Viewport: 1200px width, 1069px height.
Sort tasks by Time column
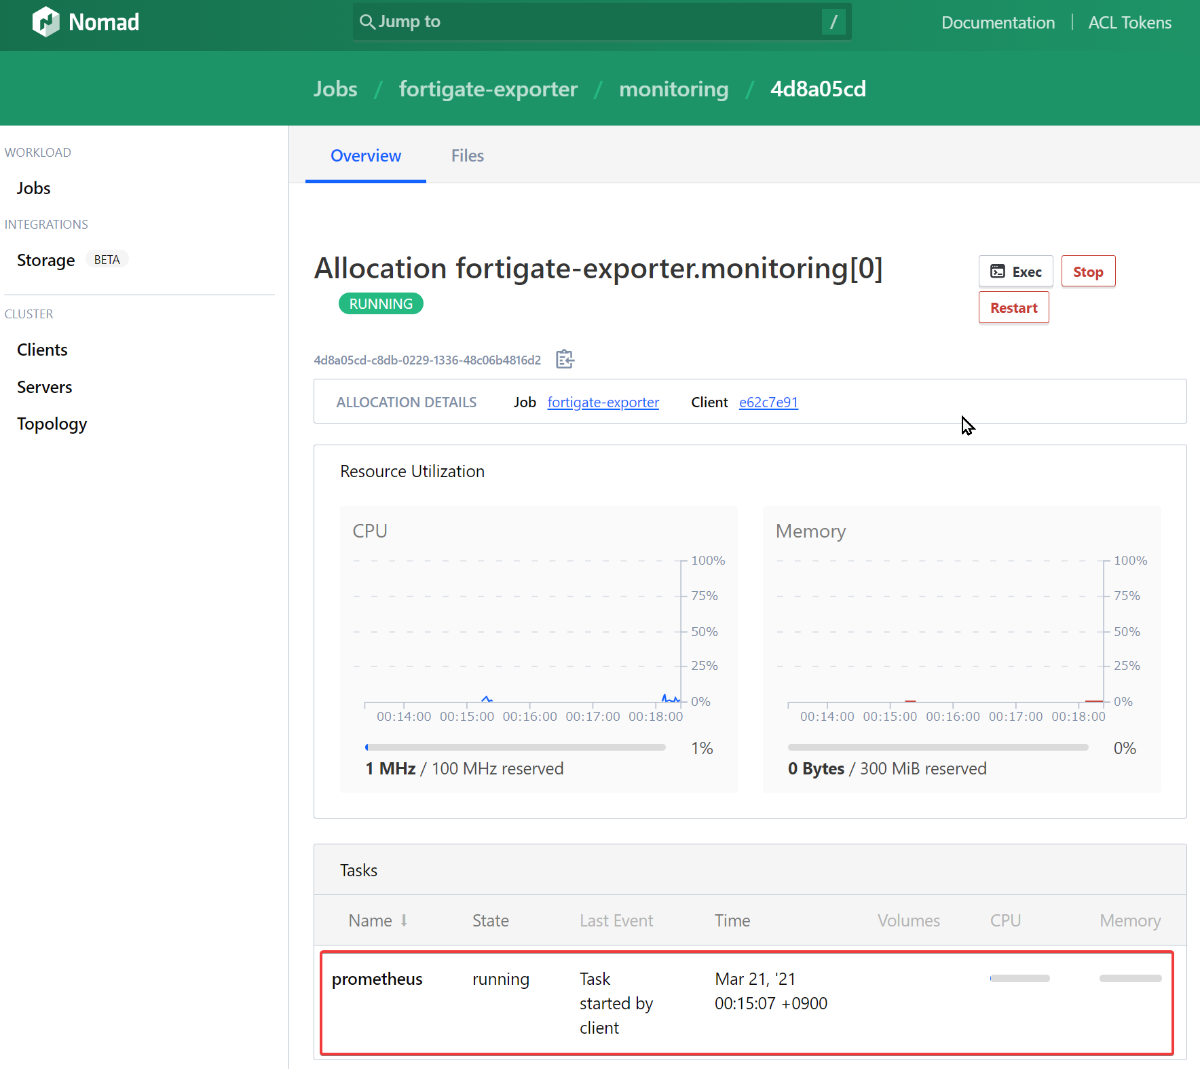[x=732, y=920]
